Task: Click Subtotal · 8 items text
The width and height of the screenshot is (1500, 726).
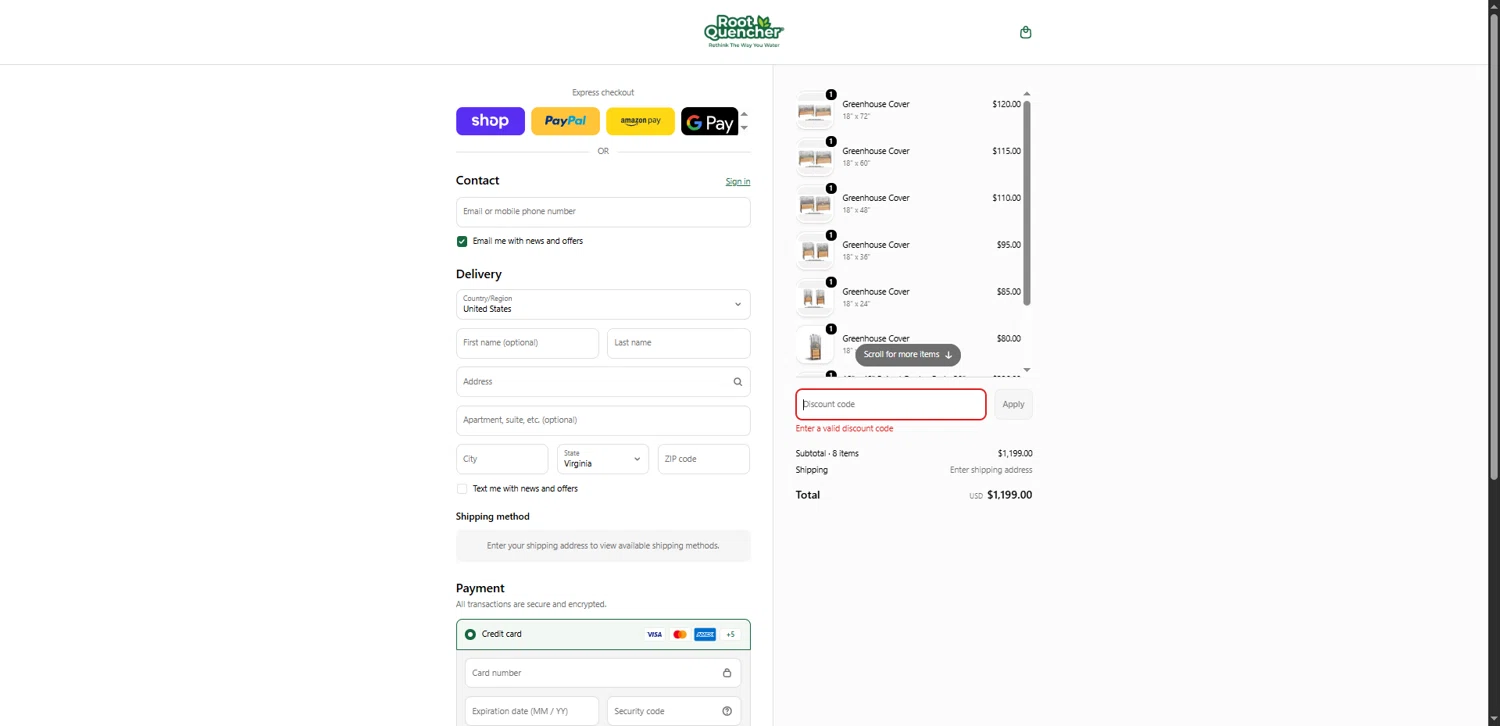Action: pyautogui.click(x=827, y=454)
